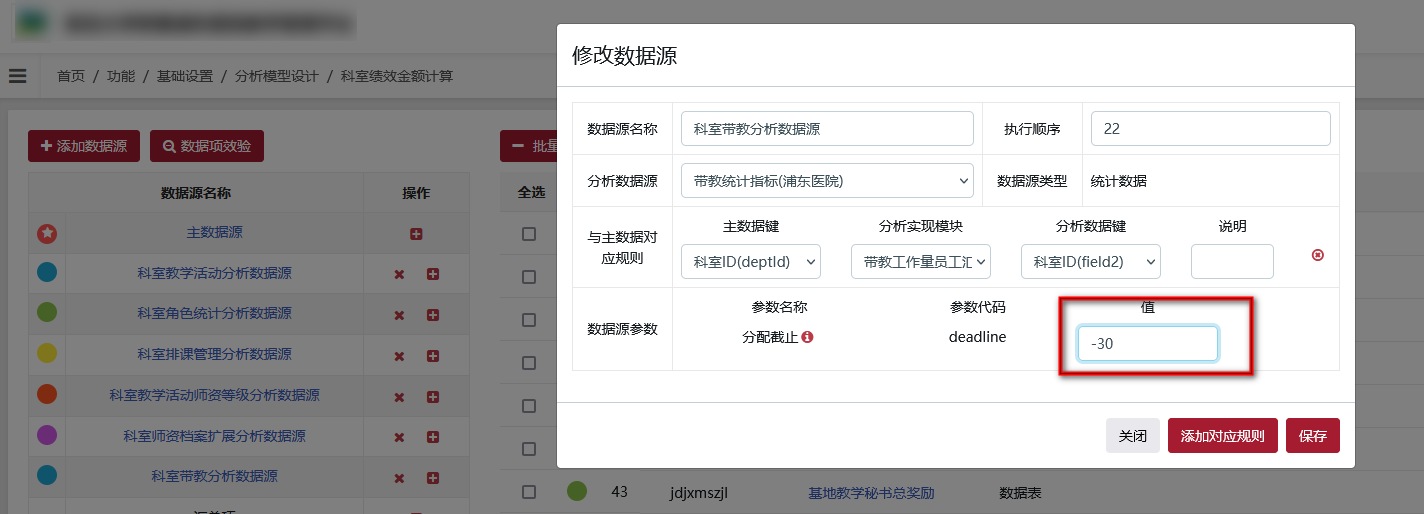Image resolution: width=1424 pixels, height=514 pixels.
Task: Delete 科室教学活动分析数据源 with the red X
Action: [399, 274]
